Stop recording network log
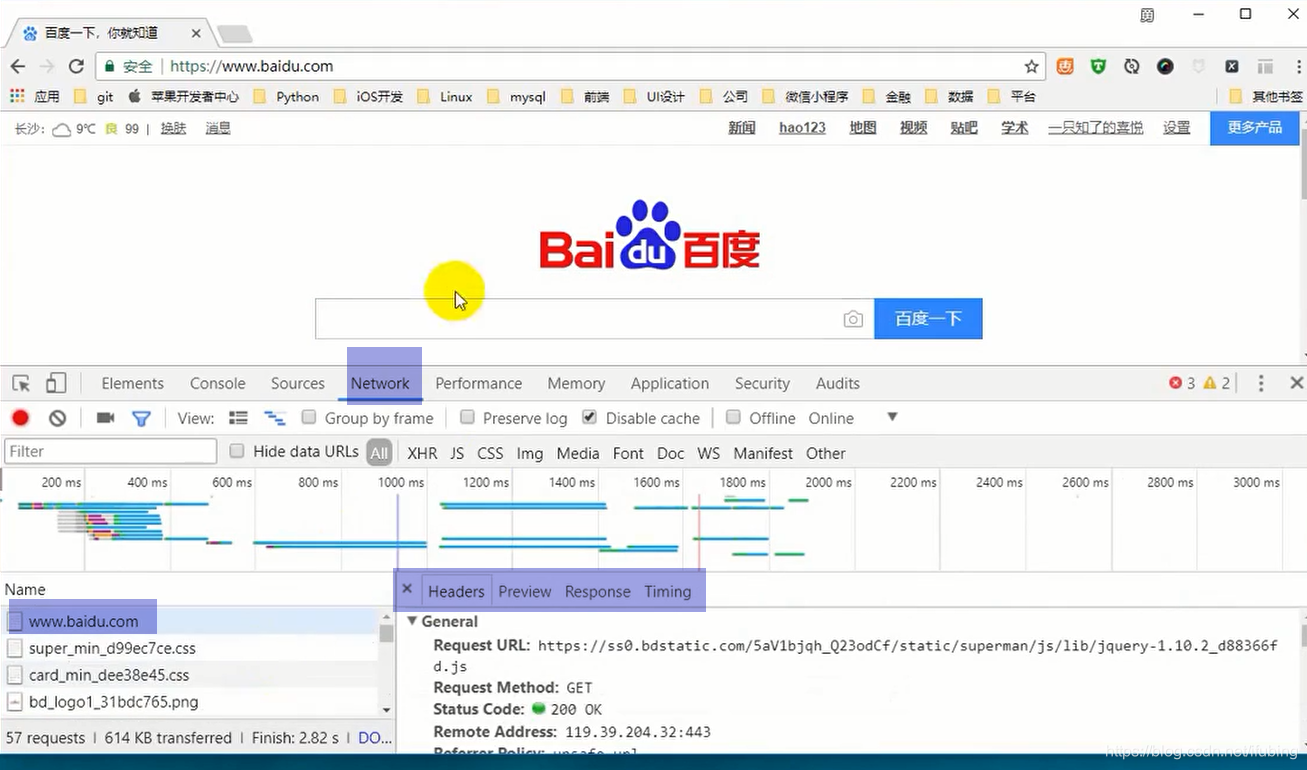The image size is (1307, 770). pos(20,418)
